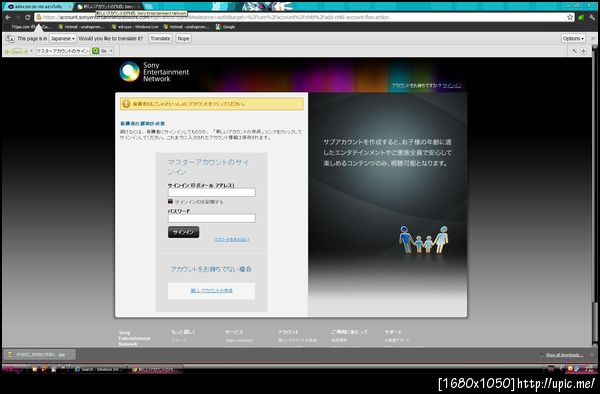Click the Translate button
Image resolution: width=600 pixels, height=394 pixels.
point(160,39)
